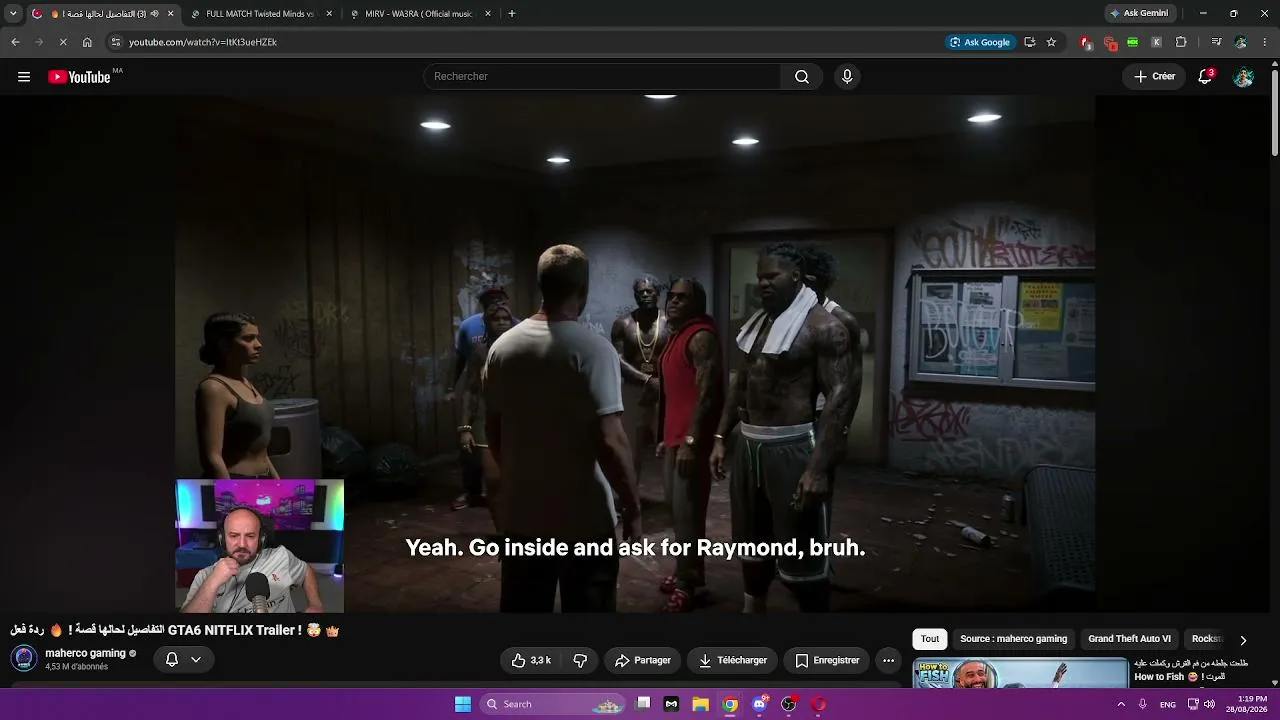Screen dimensions: 1280x720
Task: Open Chrome media controls
Action: (1216, 42)
